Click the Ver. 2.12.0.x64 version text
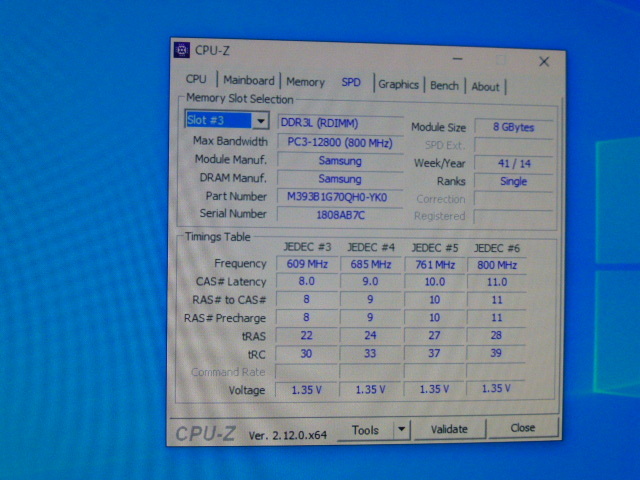Image resolution: width=640 pixels, height=480 pixels. point(288,435)
